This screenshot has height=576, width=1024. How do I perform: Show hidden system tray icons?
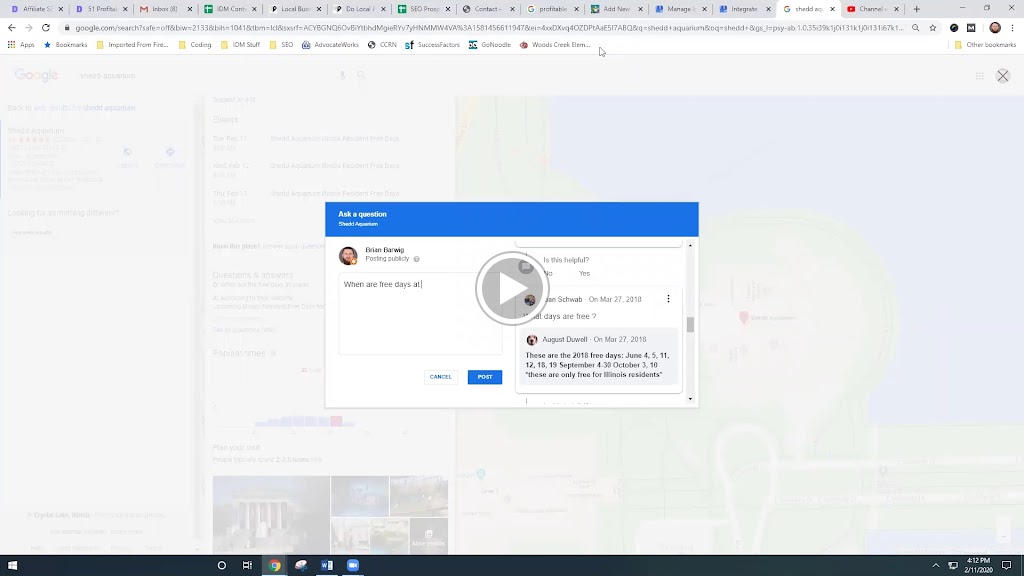936,566
